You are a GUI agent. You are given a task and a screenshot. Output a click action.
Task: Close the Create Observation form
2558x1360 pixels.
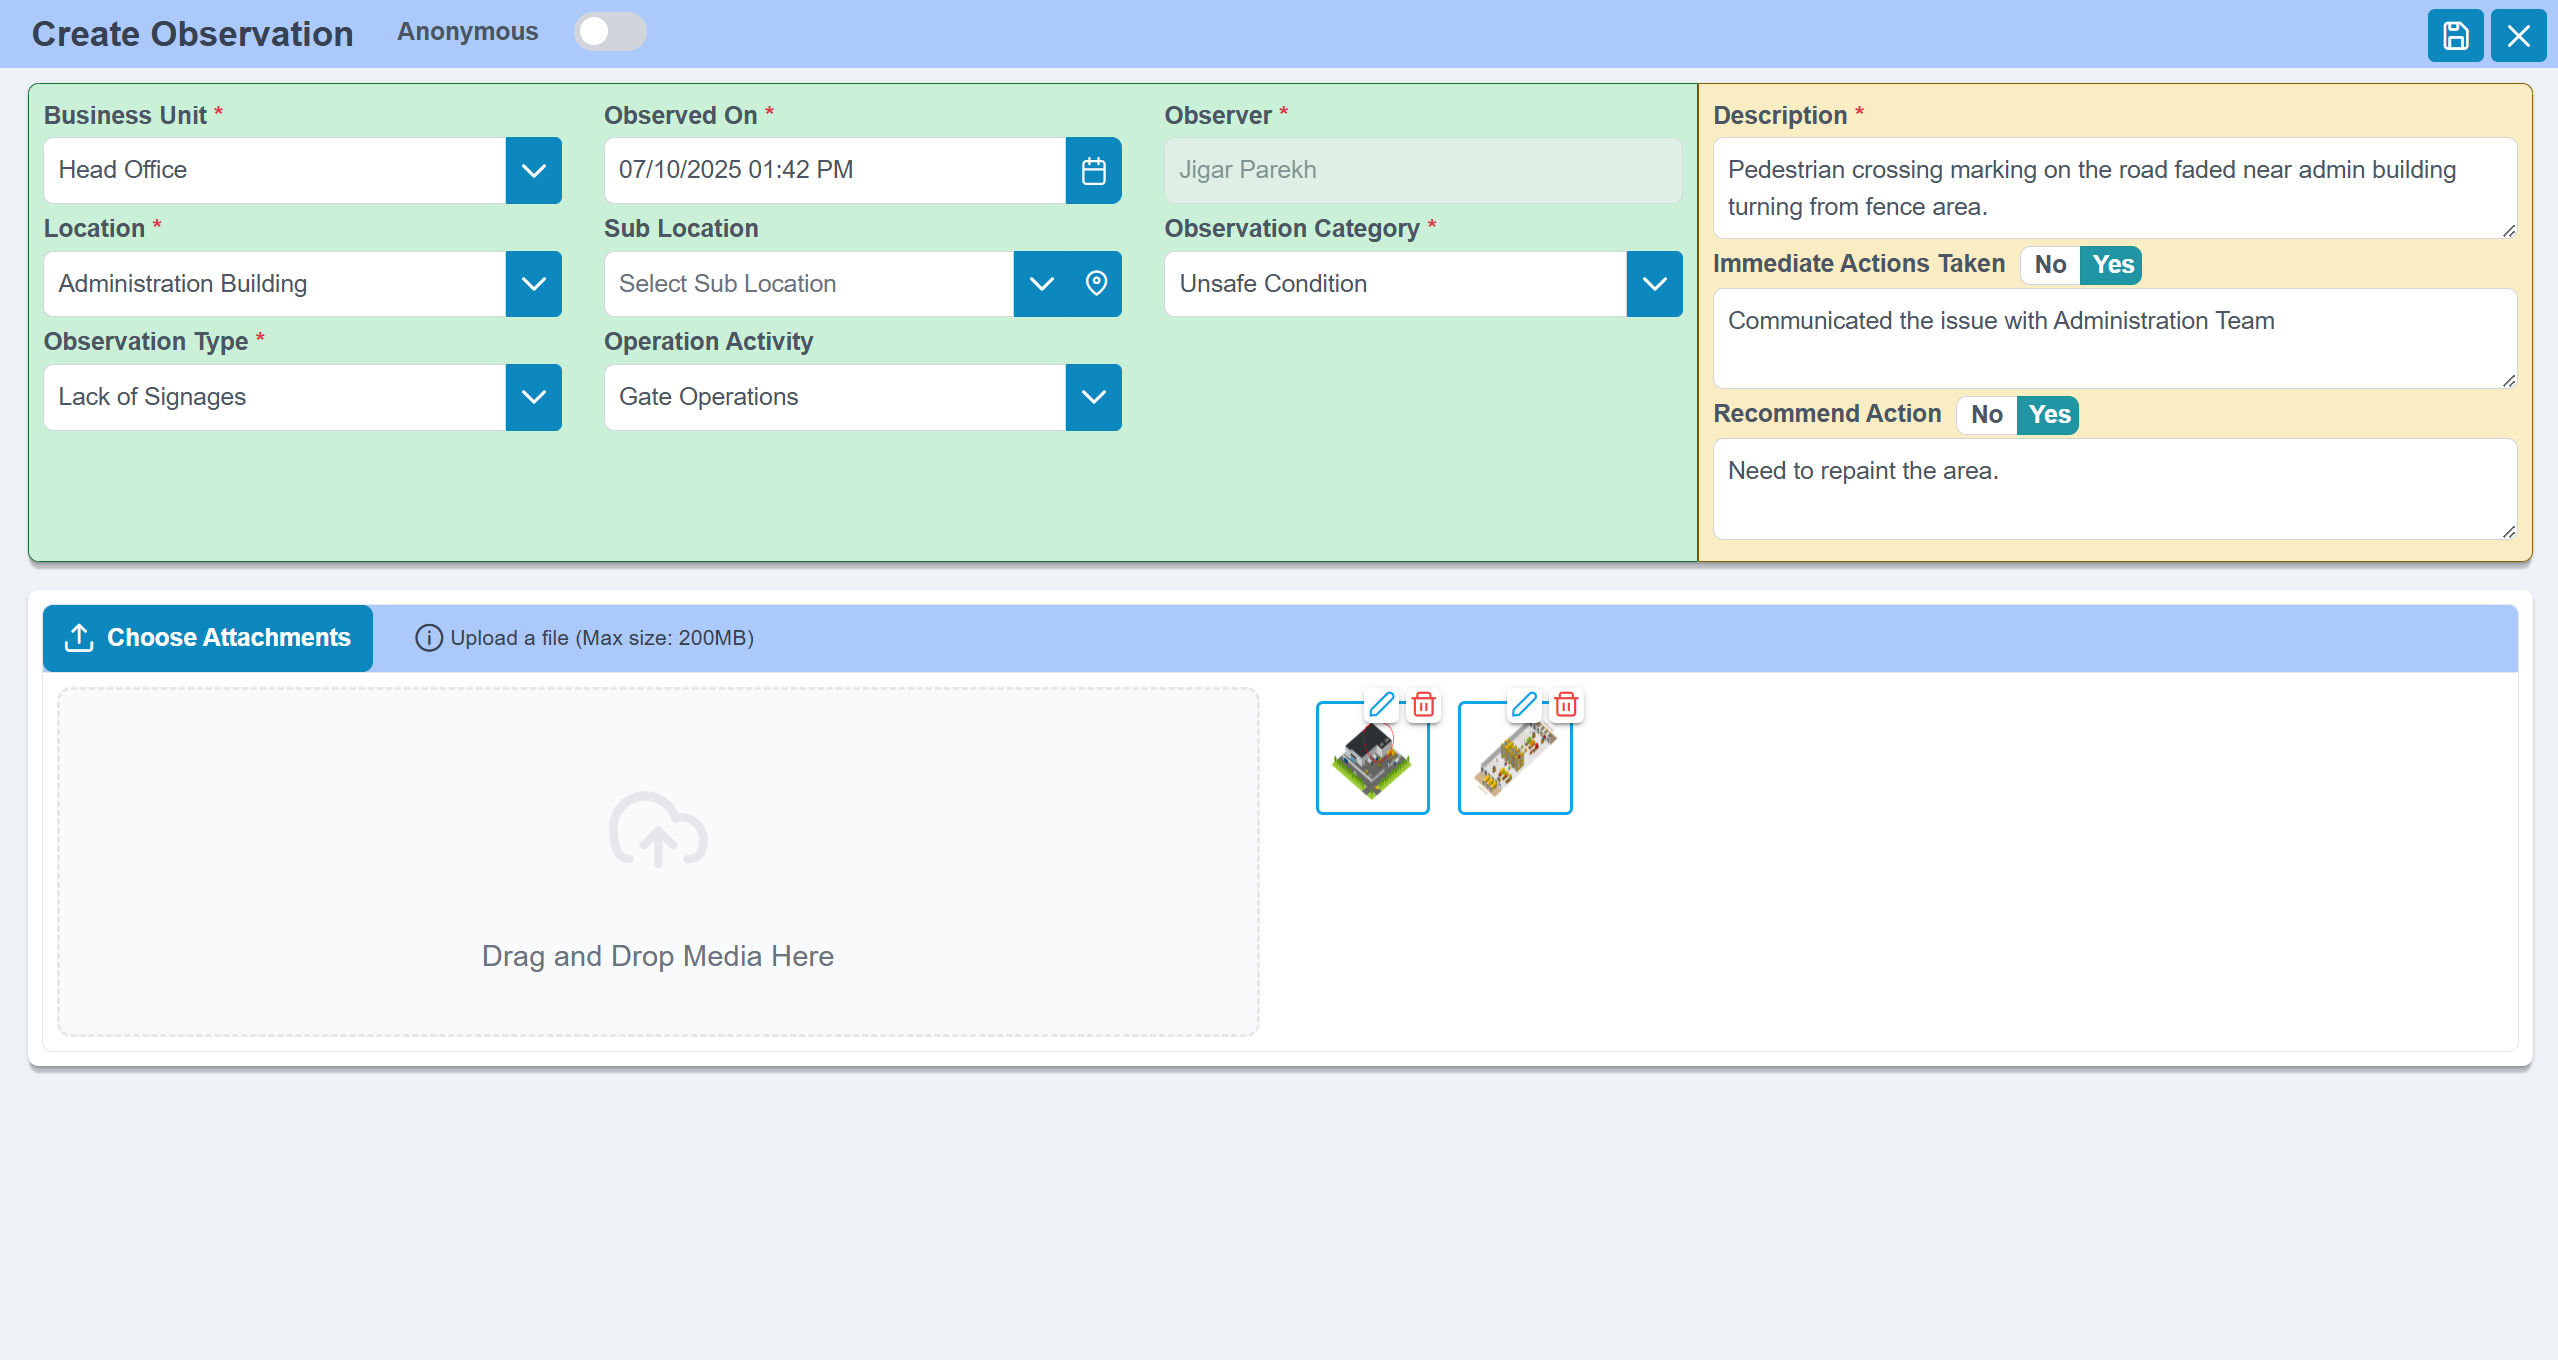[x=2518, y=36]
